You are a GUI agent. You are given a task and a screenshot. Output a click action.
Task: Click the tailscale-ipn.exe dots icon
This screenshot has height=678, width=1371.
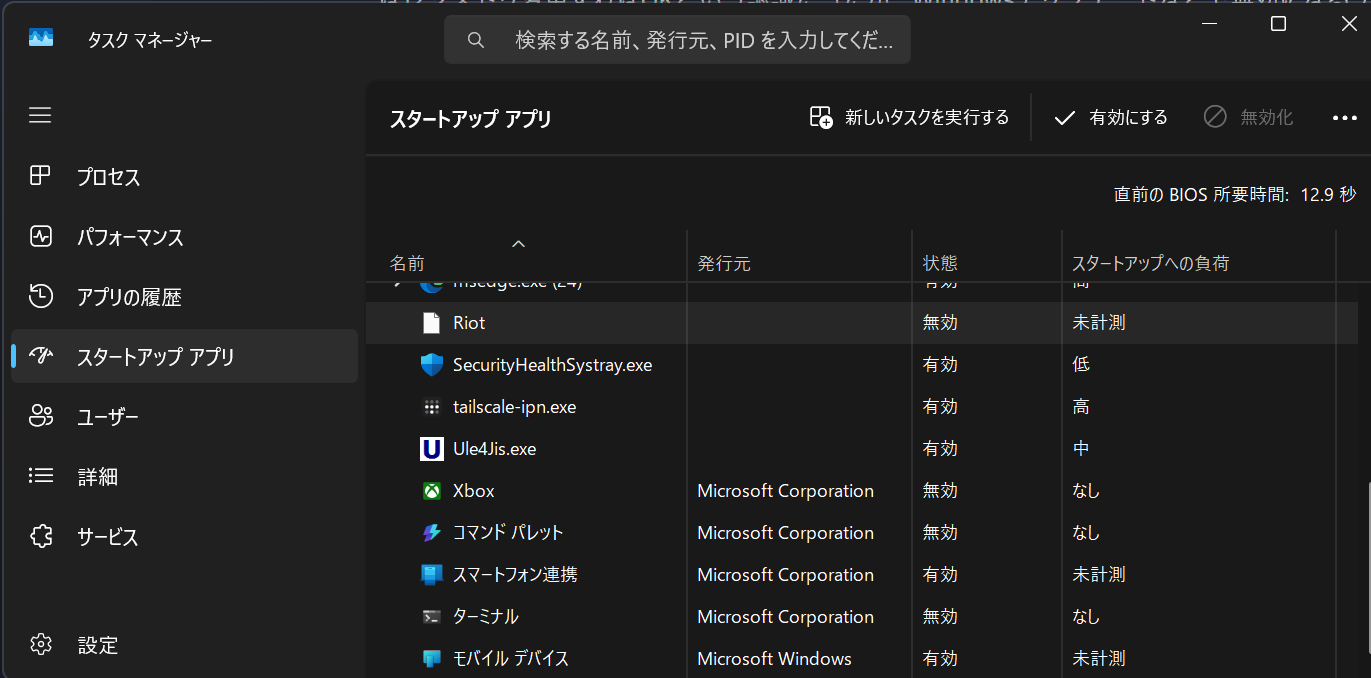pyautogui.click(x=432, y=407)
